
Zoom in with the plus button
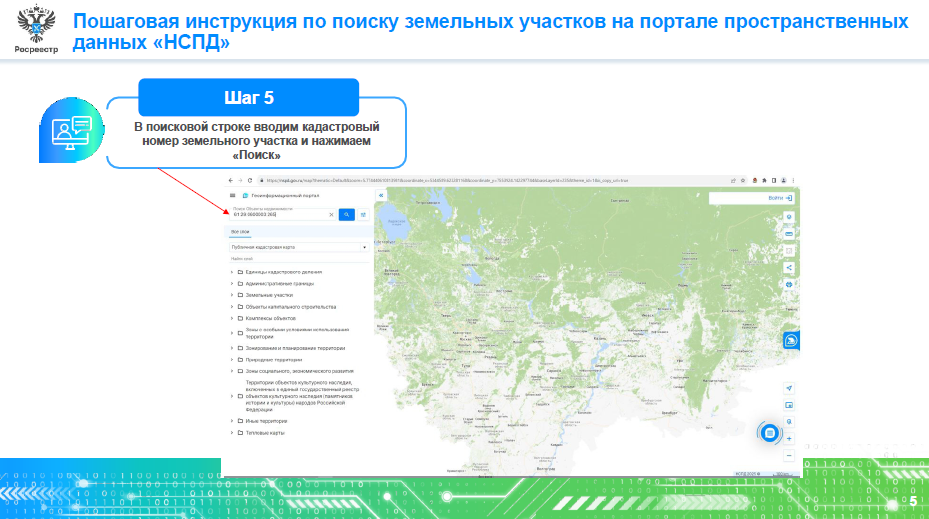[x=789, y=439]
